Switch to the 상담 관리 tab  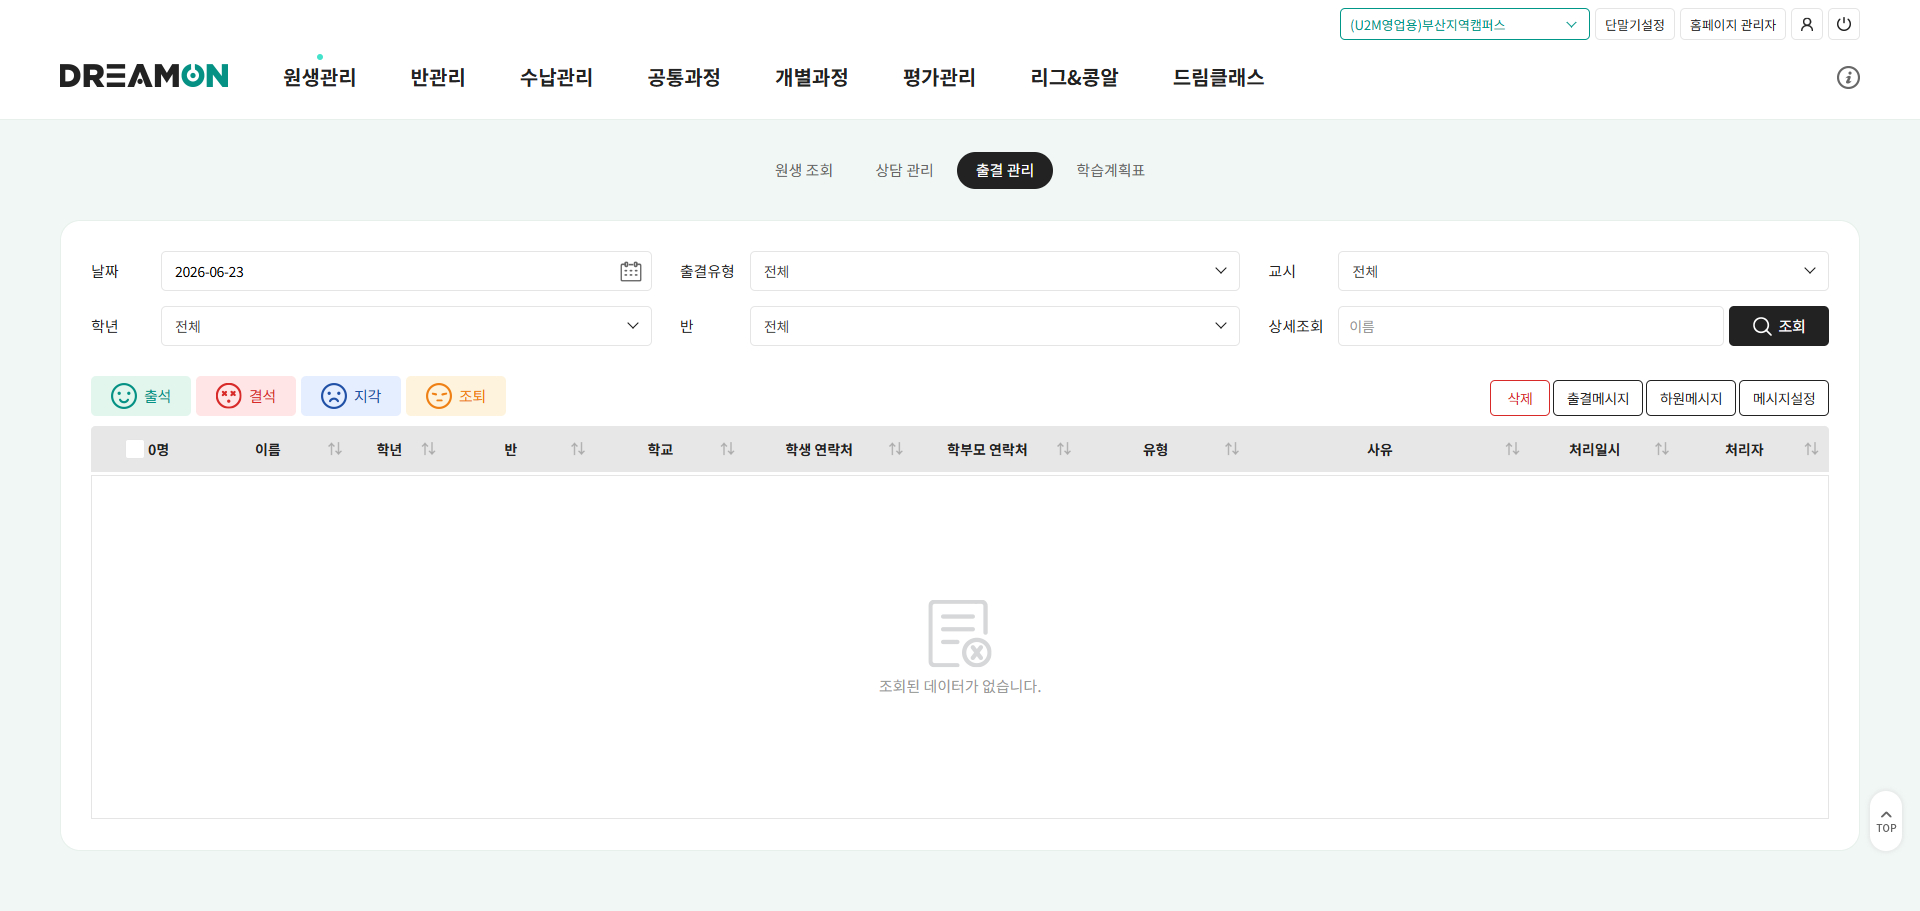click(x=904, y=170)
